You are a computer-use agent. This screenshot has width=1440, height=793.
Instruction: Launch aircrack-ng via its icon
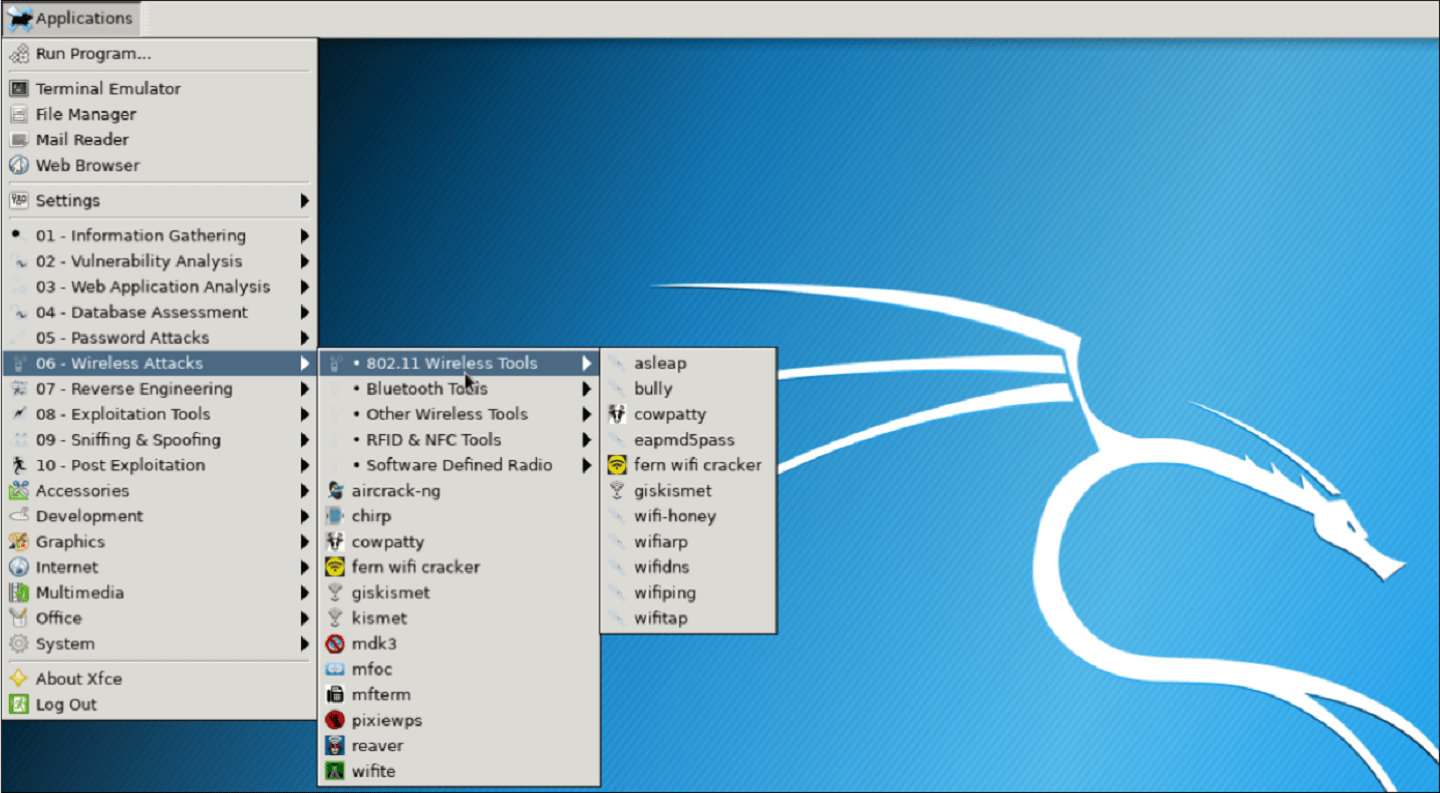click(335, 491)
